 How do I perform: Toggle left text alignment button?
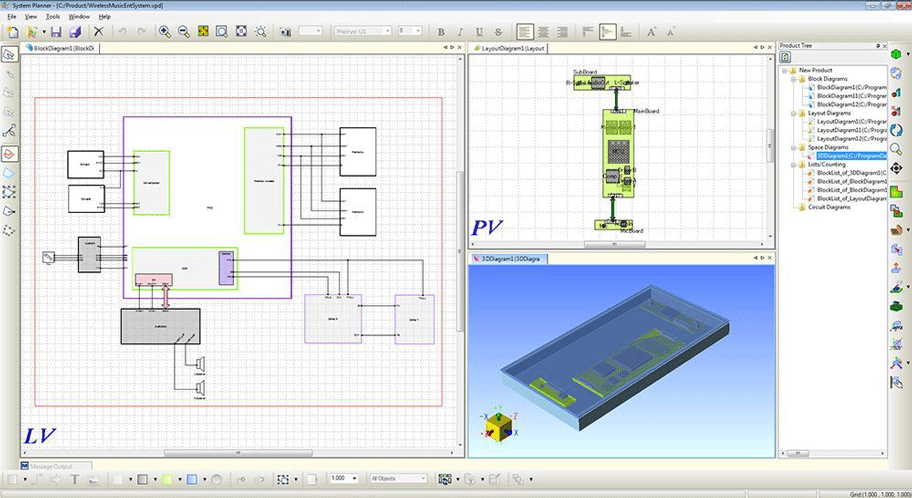526,32
